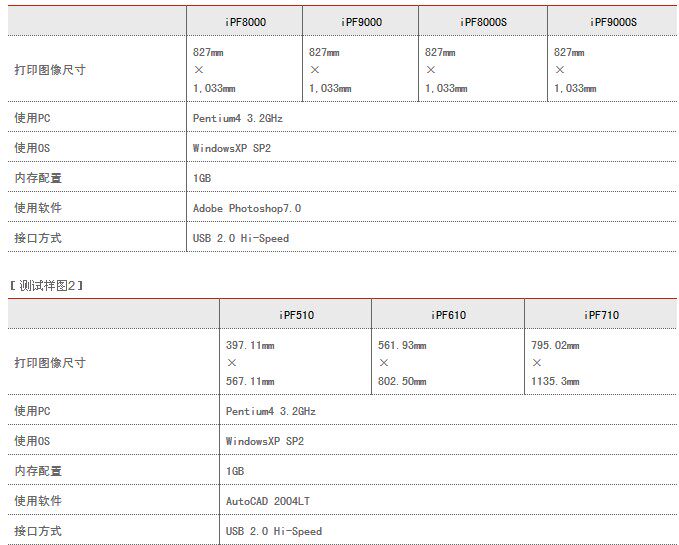Viewport: 679px width, 545px height.
Task: Select the 802.50mm value under iPF610
Action: [x=402, y=381]
